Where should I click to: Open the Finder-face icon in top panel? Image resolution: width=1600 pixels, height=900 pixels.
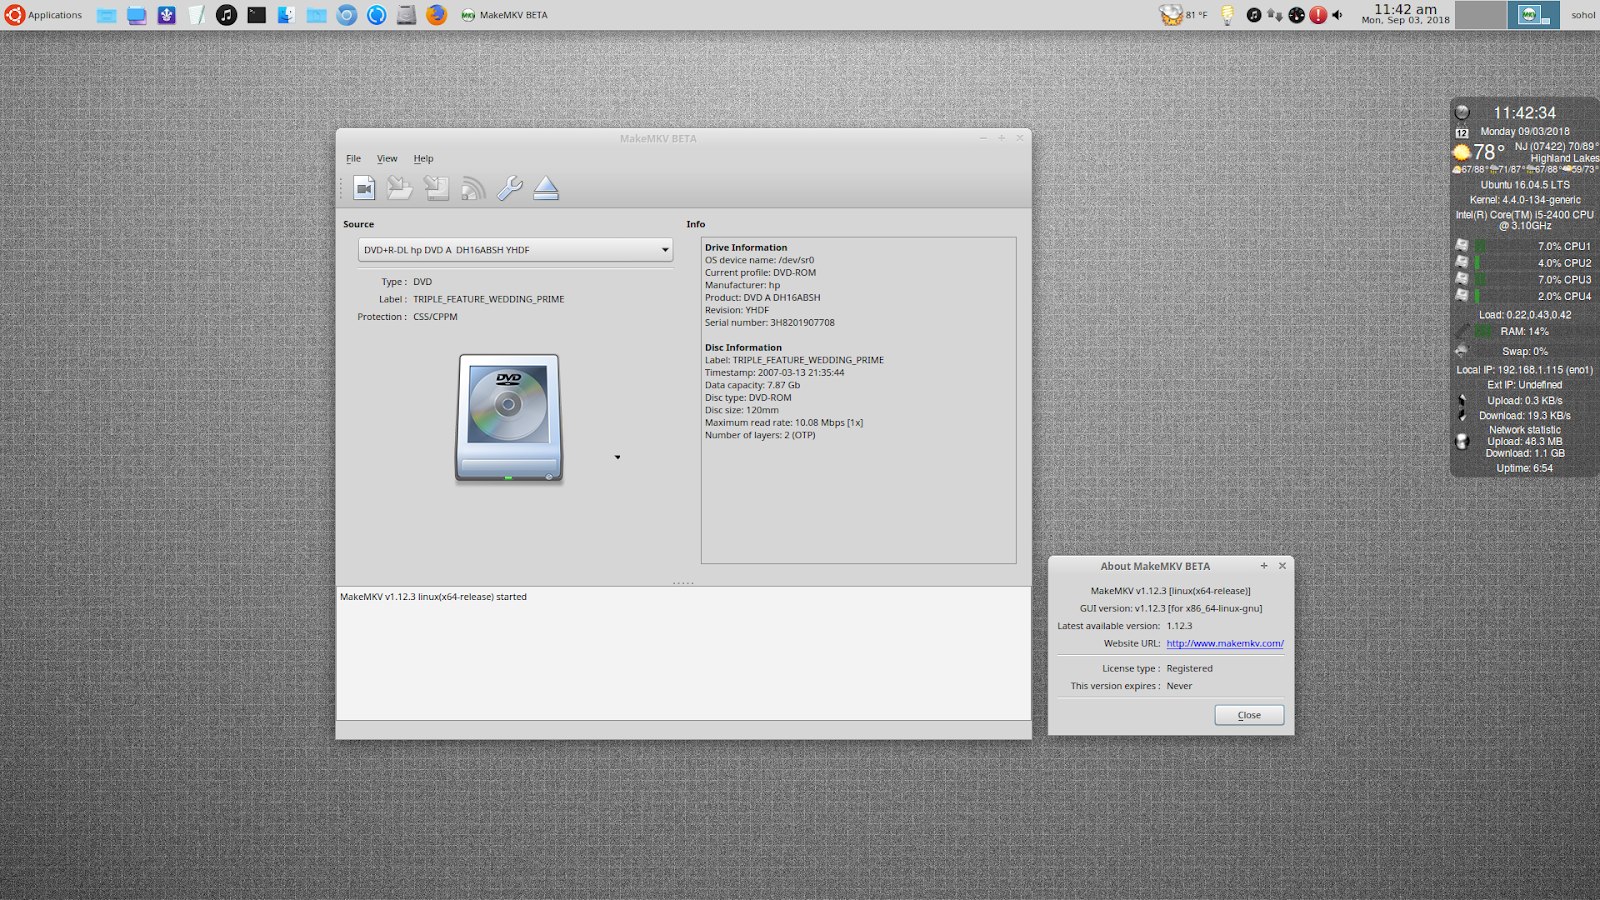click(x=286, y=15)
